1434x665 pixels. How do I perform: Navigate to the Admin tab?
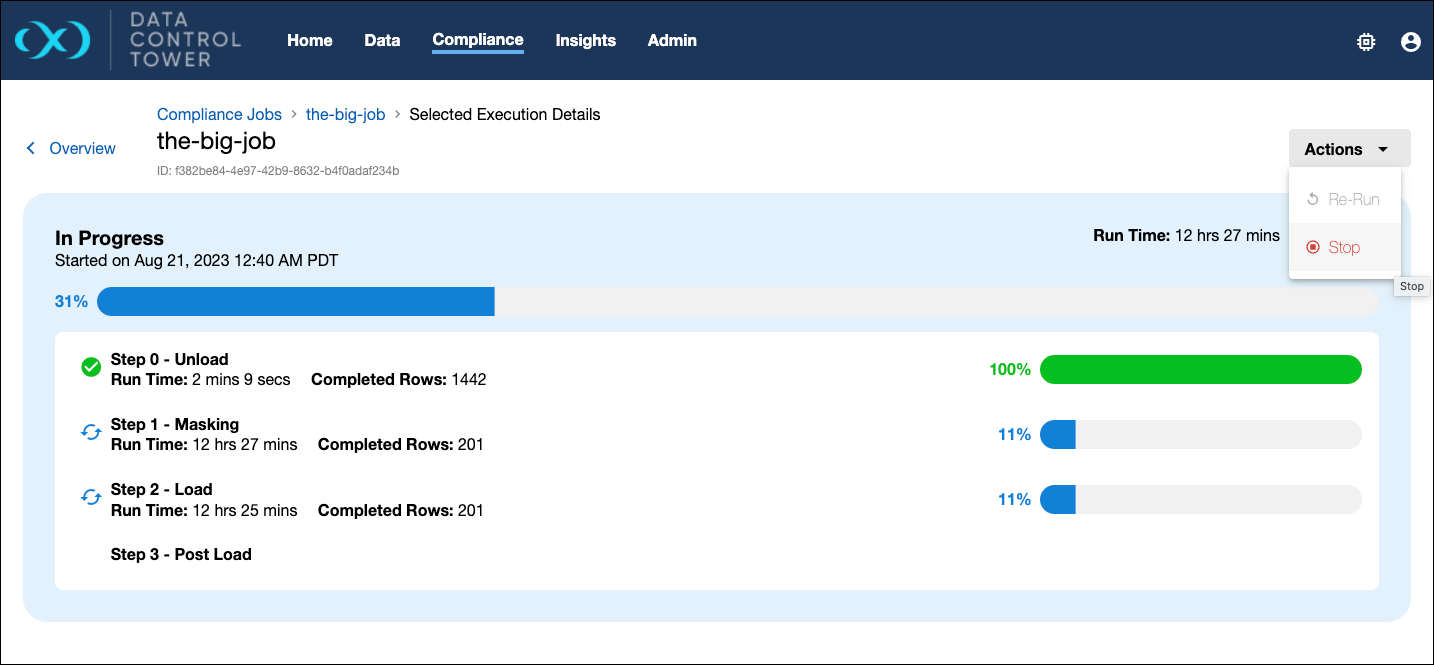672,40
